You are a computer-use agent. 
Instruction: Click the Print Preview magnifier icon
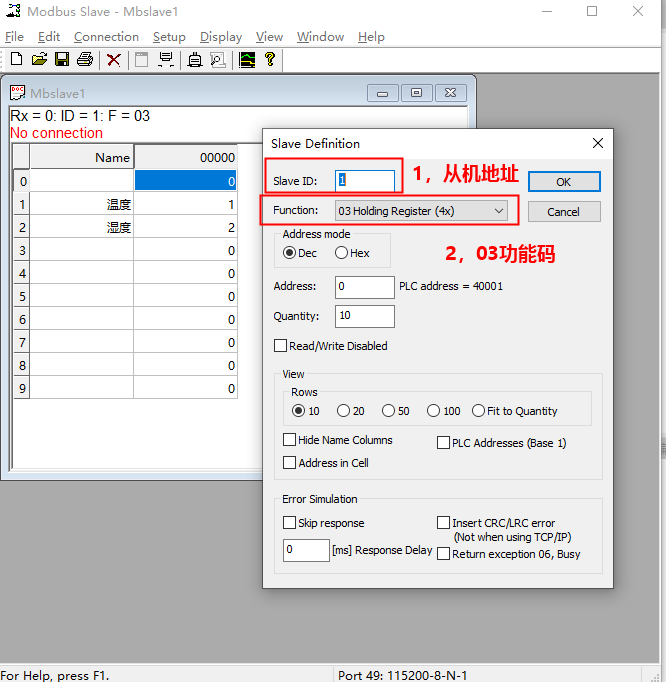(218, 60)
